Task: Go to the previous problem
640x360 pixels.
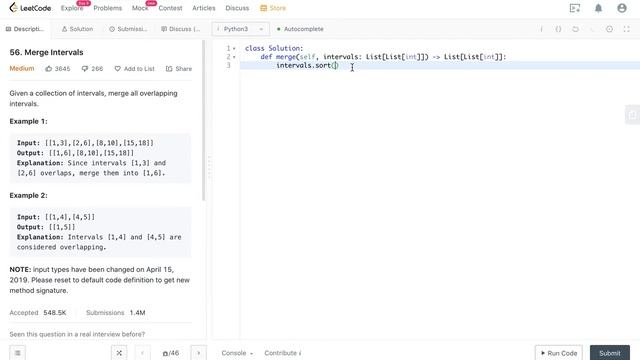Action: point(142,353)
